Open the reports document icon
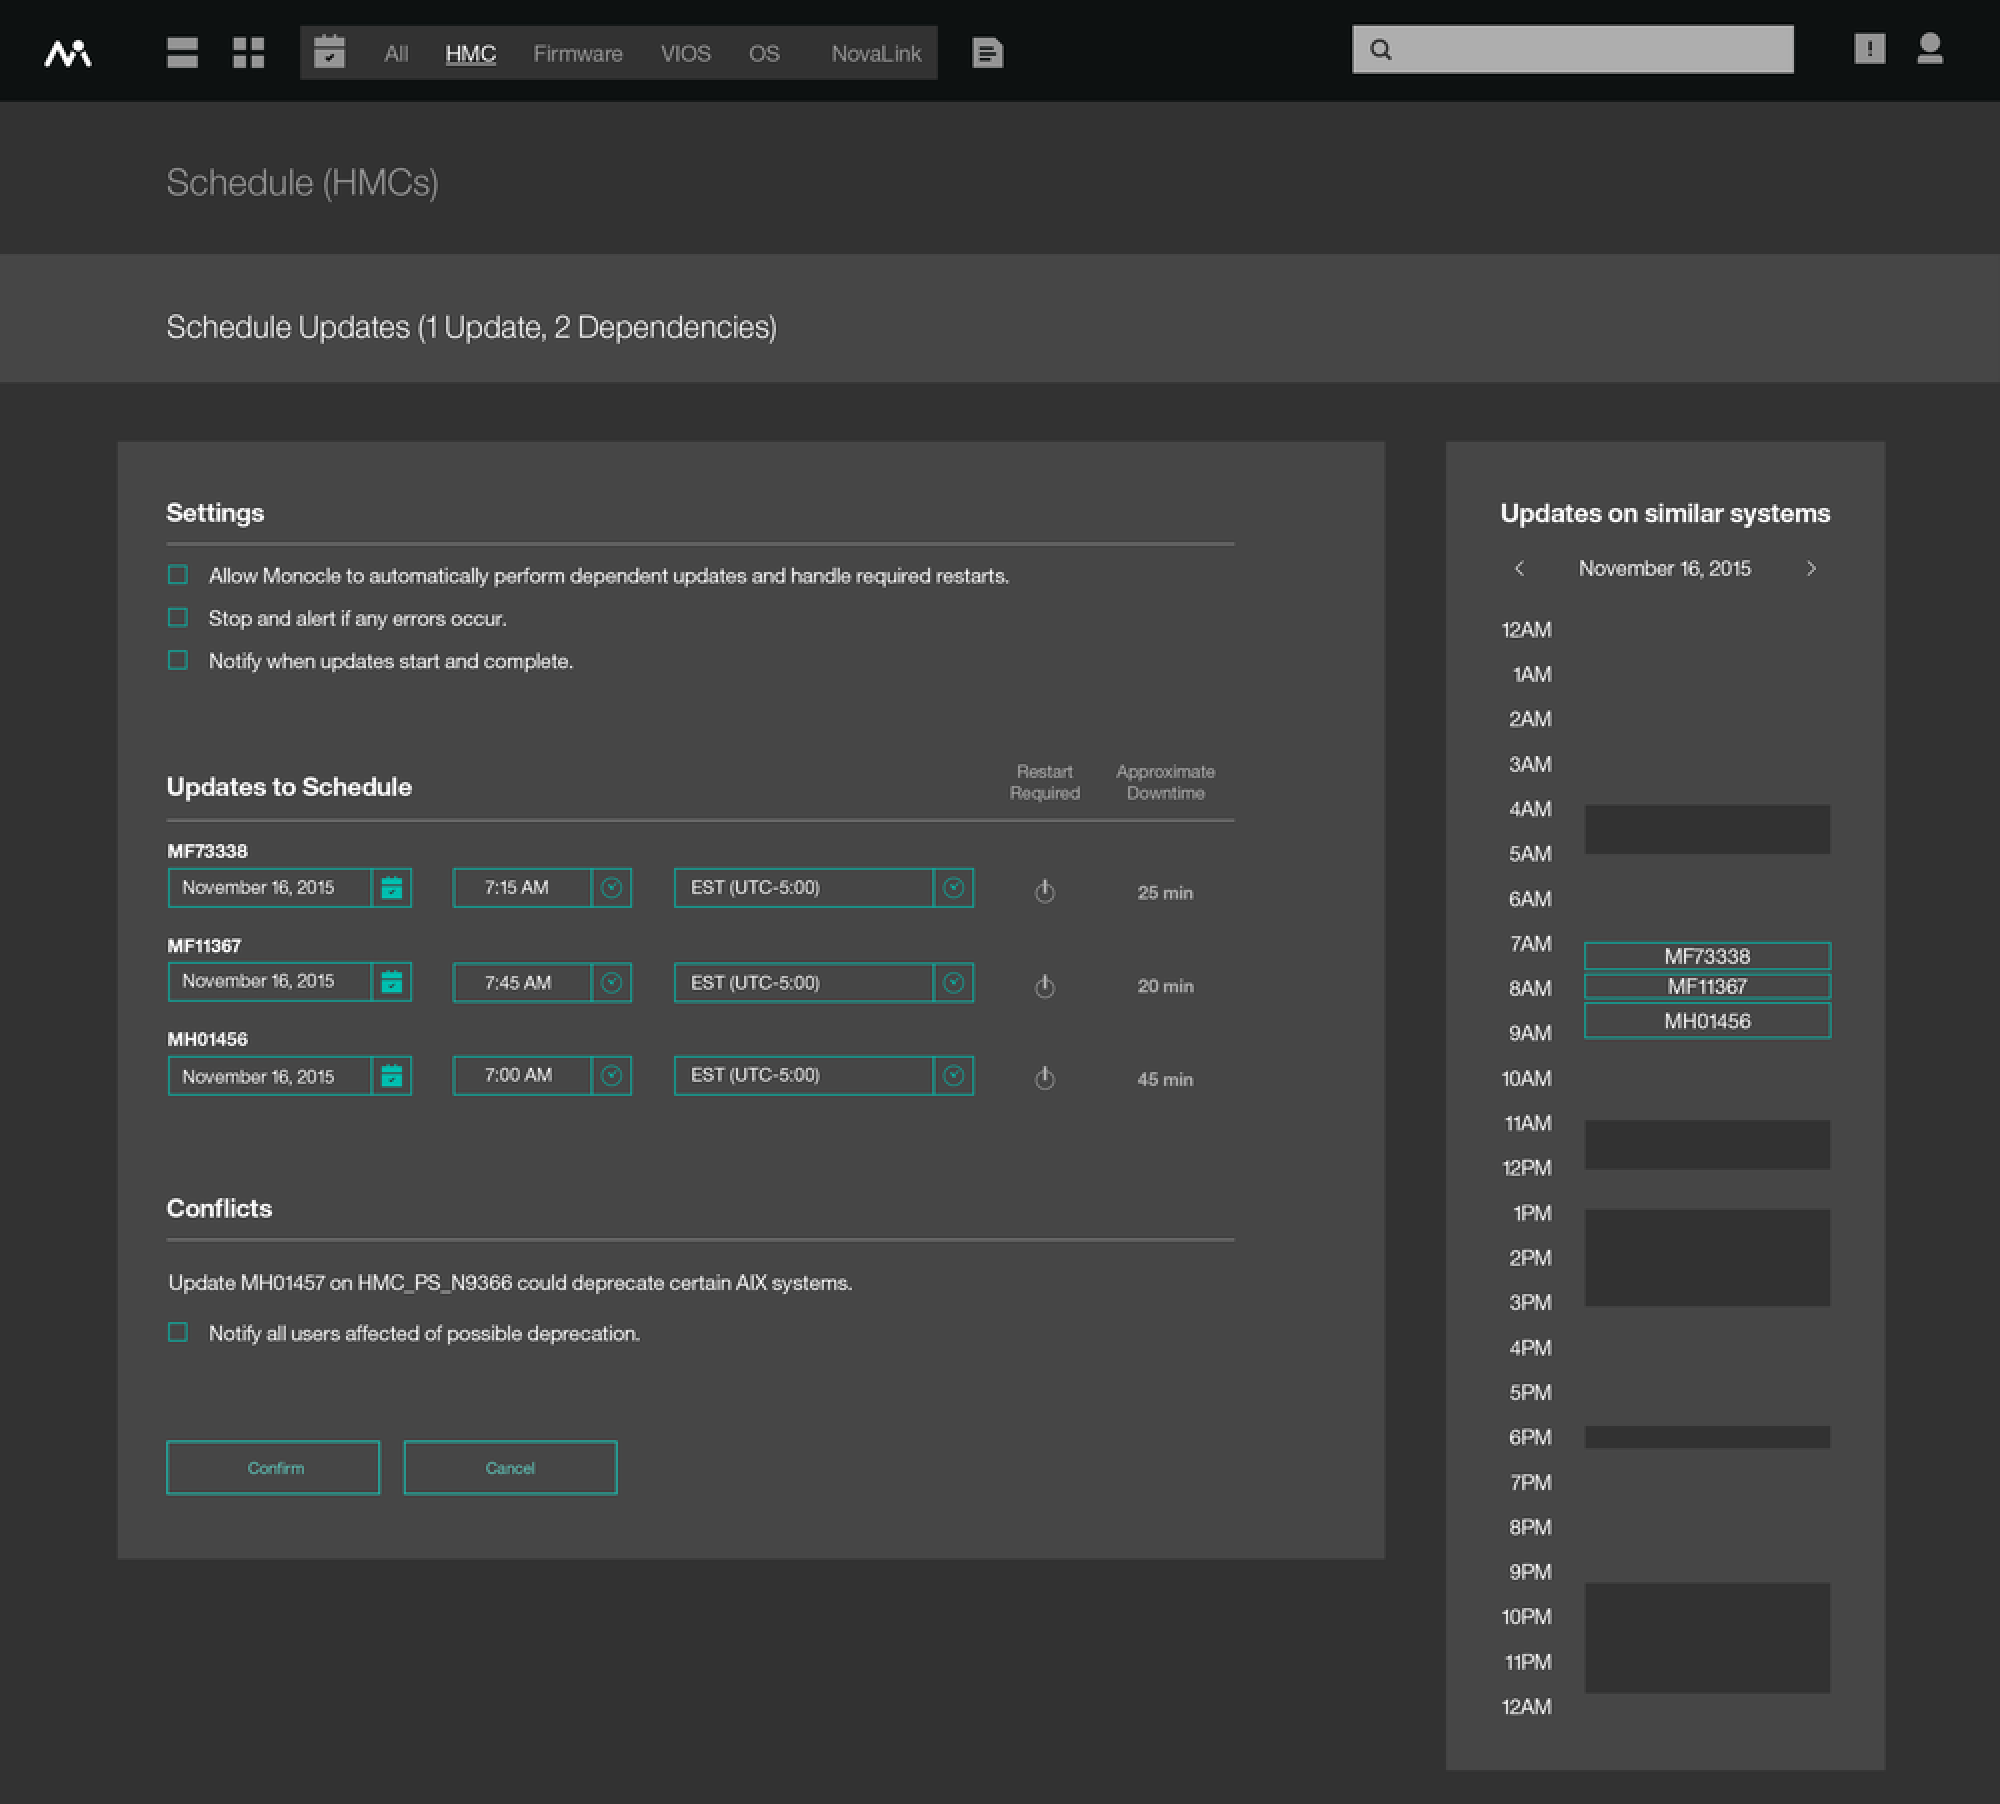 [987, 53]
